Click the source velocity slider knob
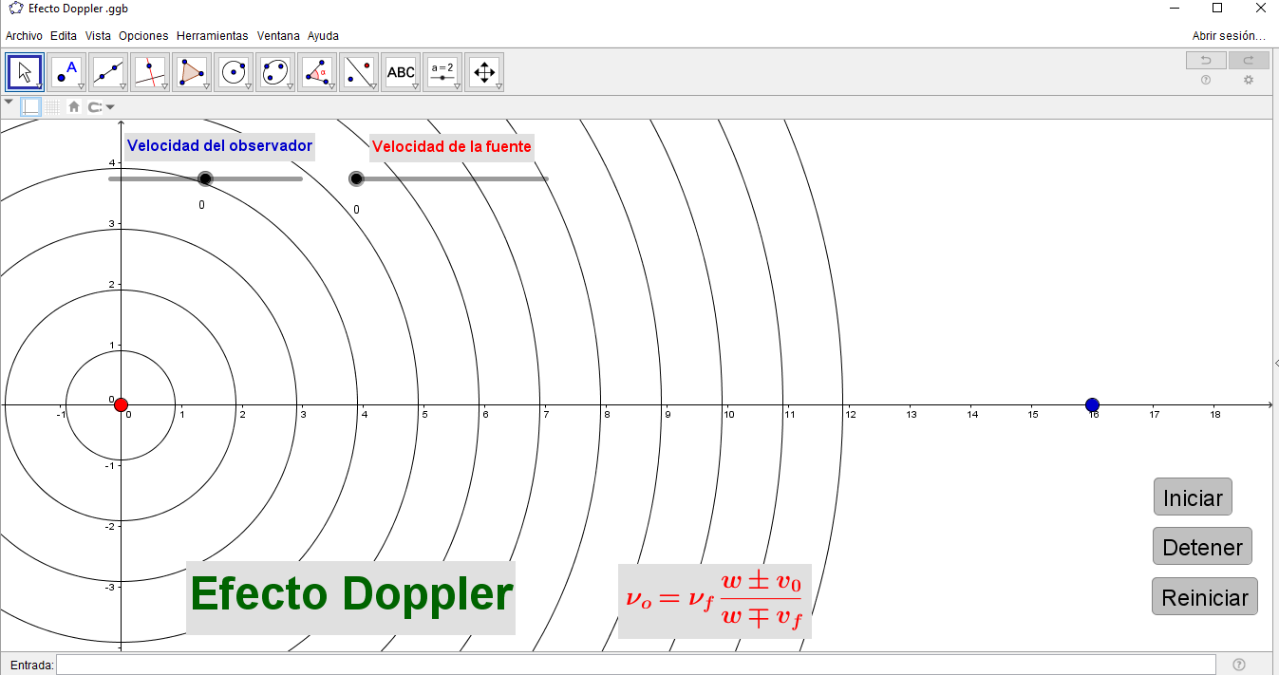The image size is (1279, 675). tap(356, 179)
